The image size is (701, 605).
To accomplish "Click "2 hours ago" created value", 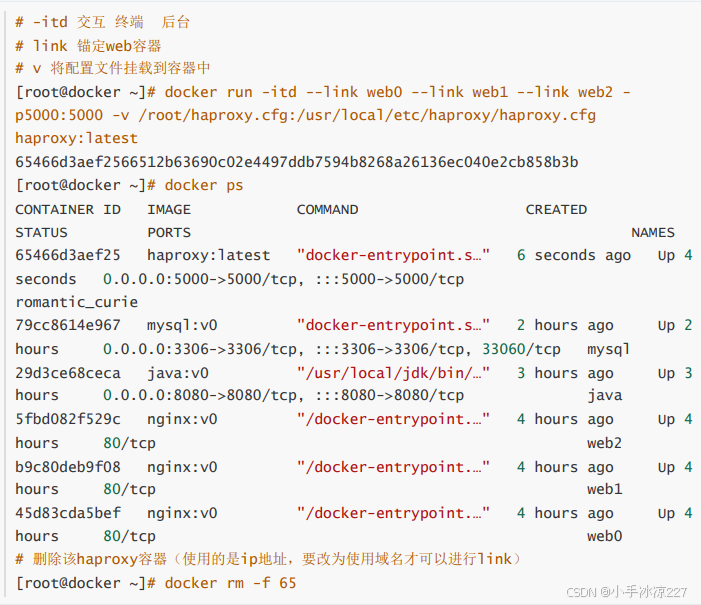I will pos(565,325).
